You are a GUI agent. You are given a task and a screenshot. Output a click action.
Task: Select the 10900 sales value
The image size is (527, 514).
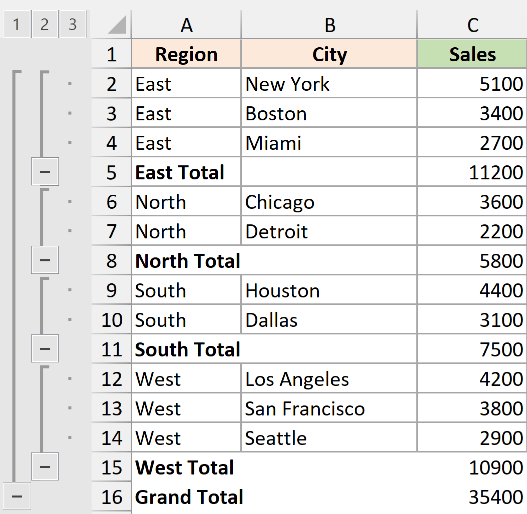[472, 467]
